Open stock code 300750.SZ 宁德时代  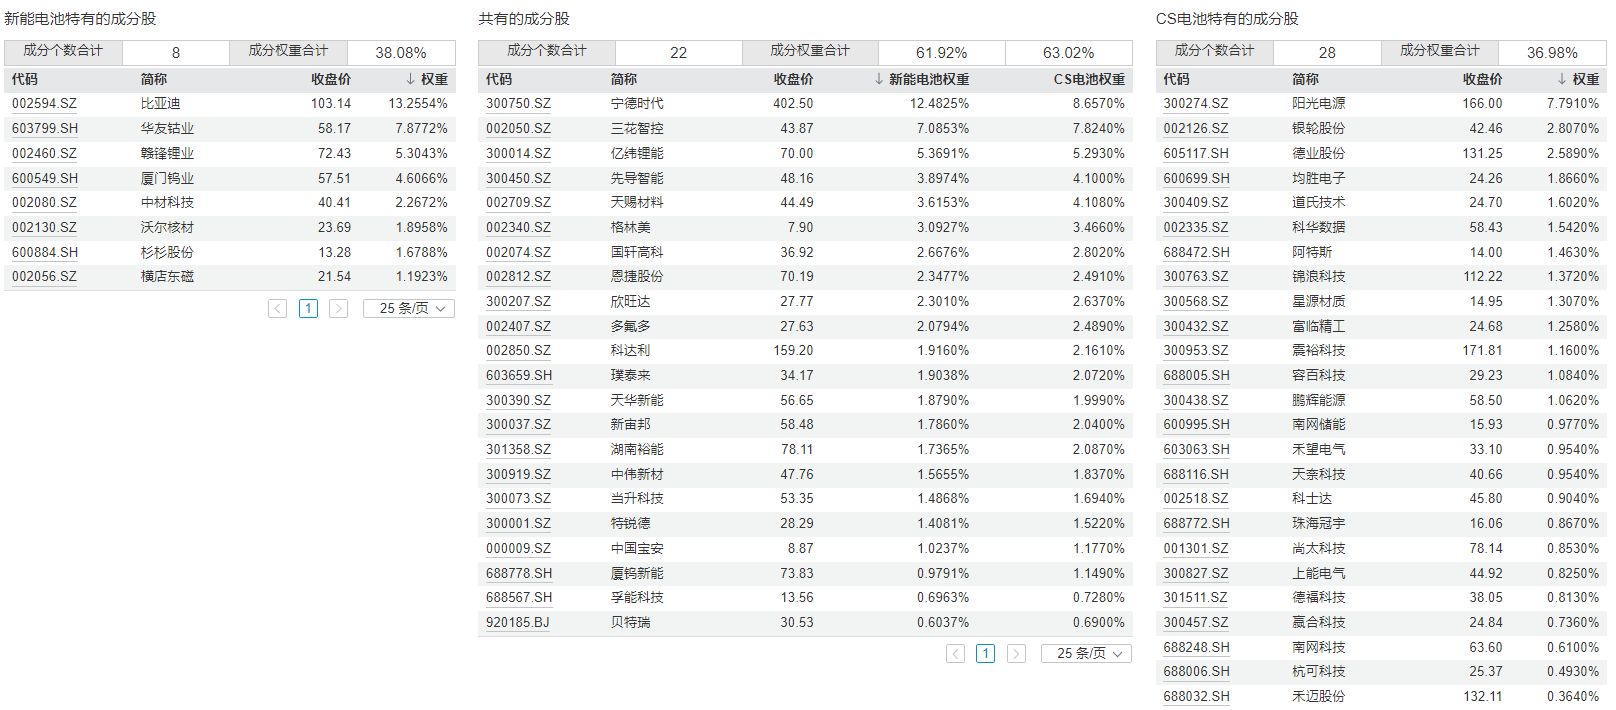coord(518,104)
